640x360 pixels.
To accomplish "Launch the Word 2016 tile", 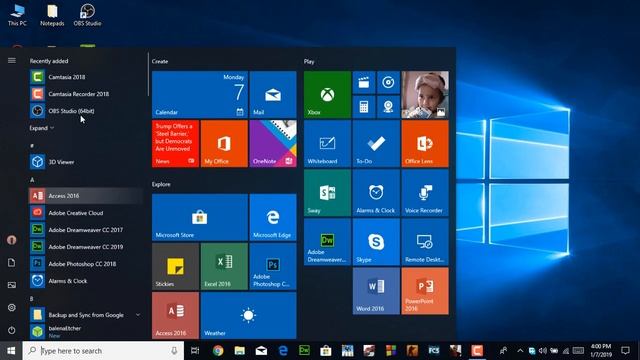I will pos(376,291).
